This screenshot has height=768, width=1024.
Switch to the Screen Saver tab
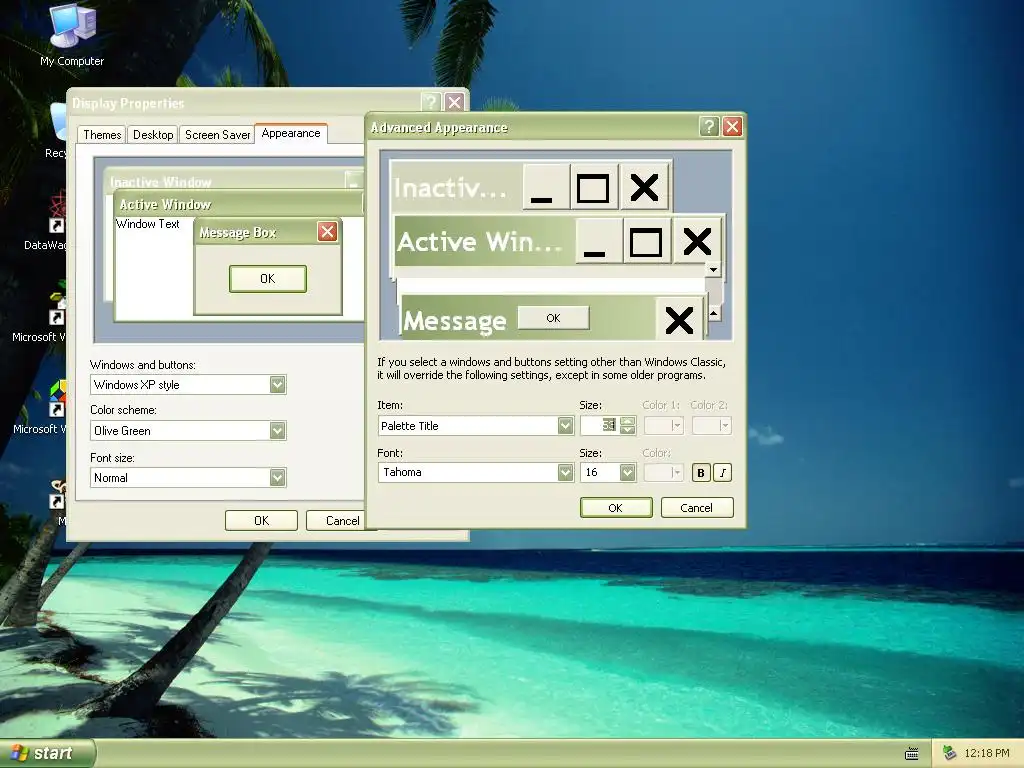click(x=217, y=135)
